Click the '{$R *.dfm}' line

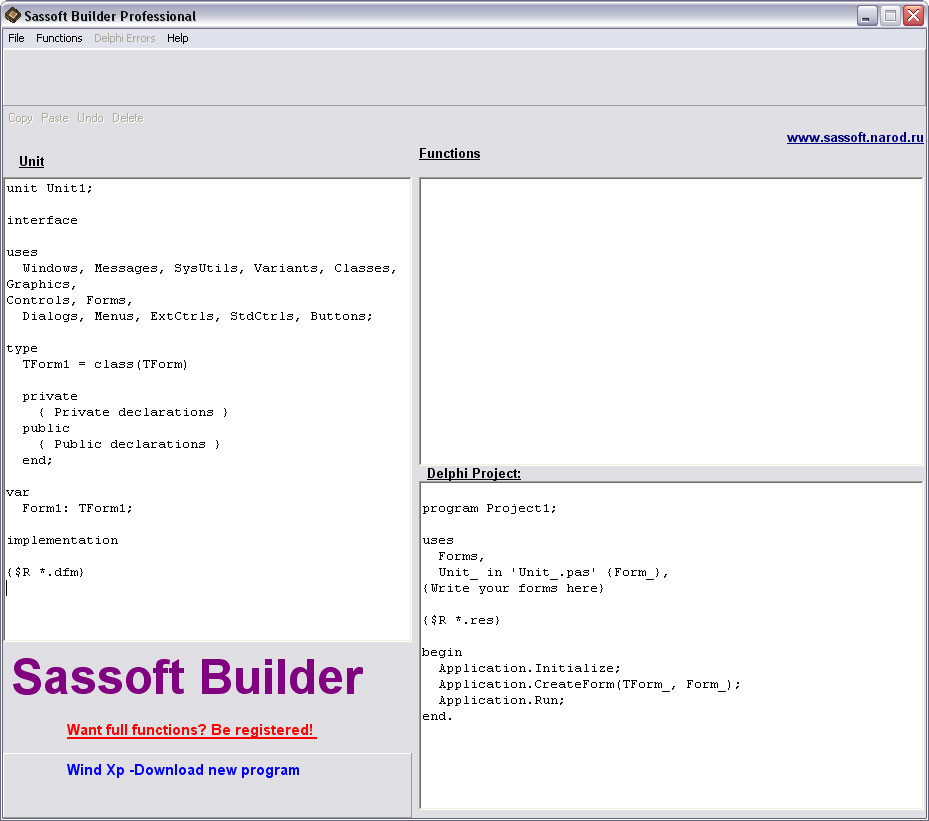pos(46,572)
